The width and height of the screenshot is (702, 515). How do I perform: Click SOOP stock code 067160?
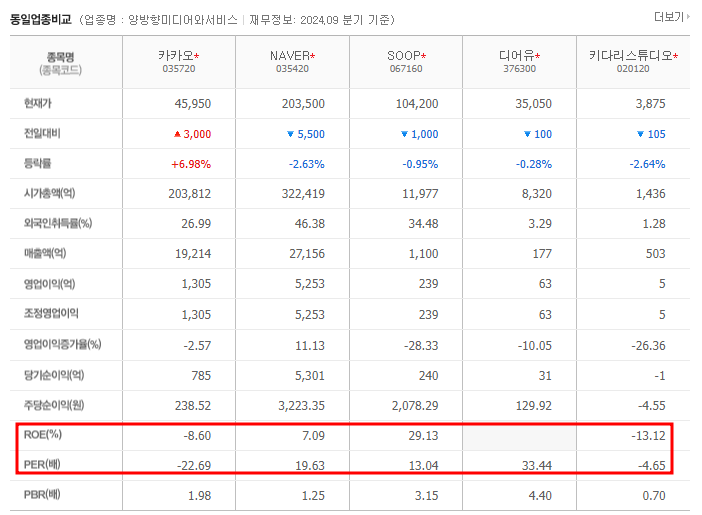(x=406, y=69)
